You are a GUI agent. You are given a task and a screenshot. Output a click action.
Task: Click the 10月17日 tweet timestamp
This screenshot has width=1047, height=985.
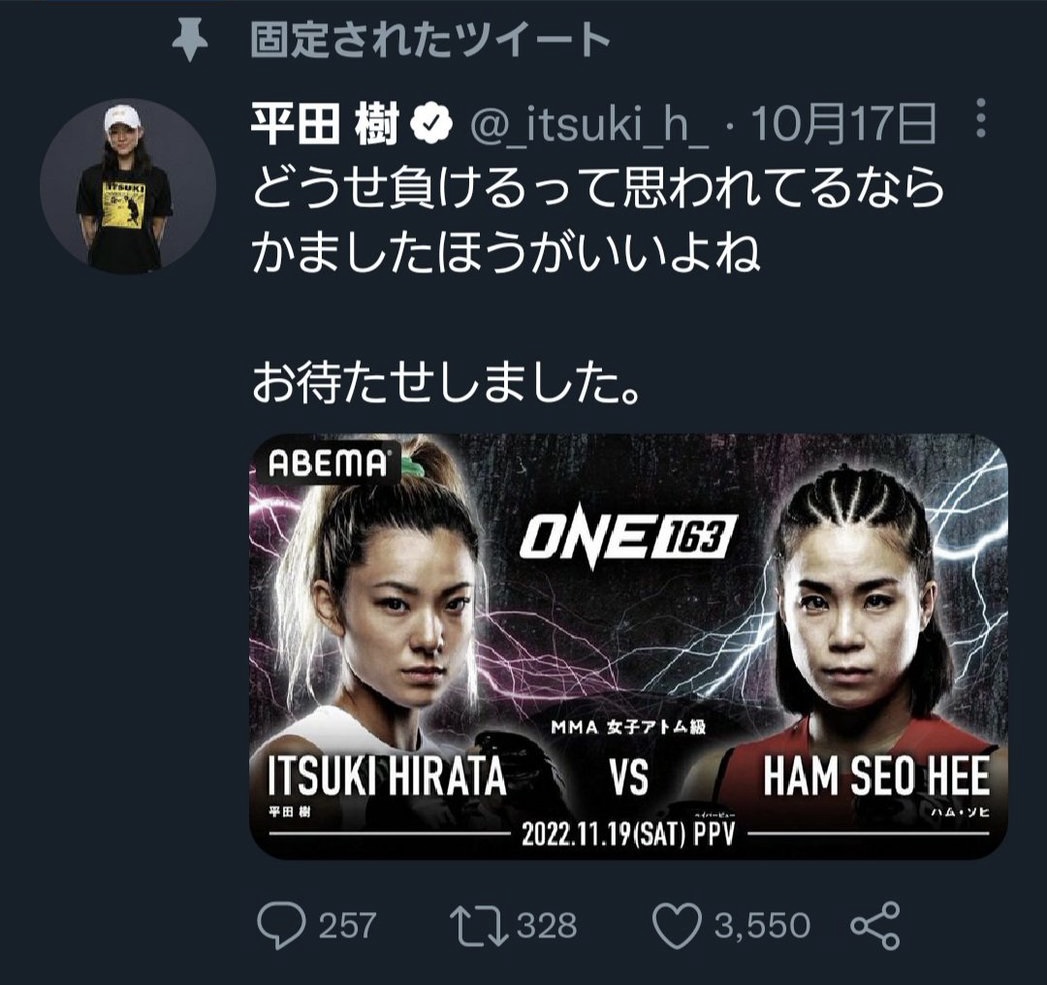[x=845, y=124]
